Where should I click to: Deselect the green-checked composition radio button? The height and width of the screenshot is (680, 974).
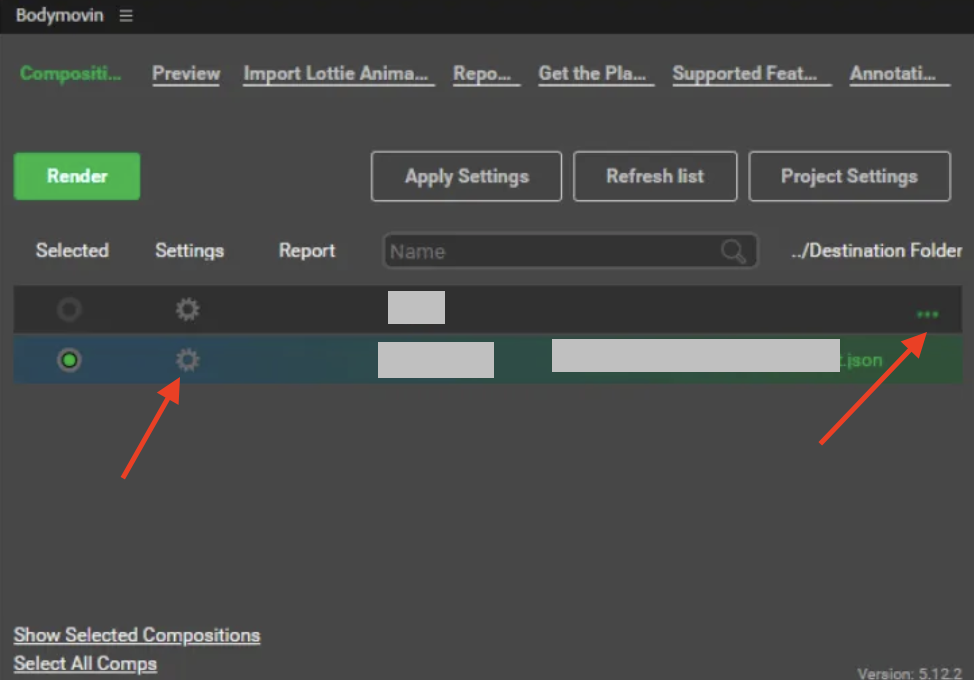[69, 360]
